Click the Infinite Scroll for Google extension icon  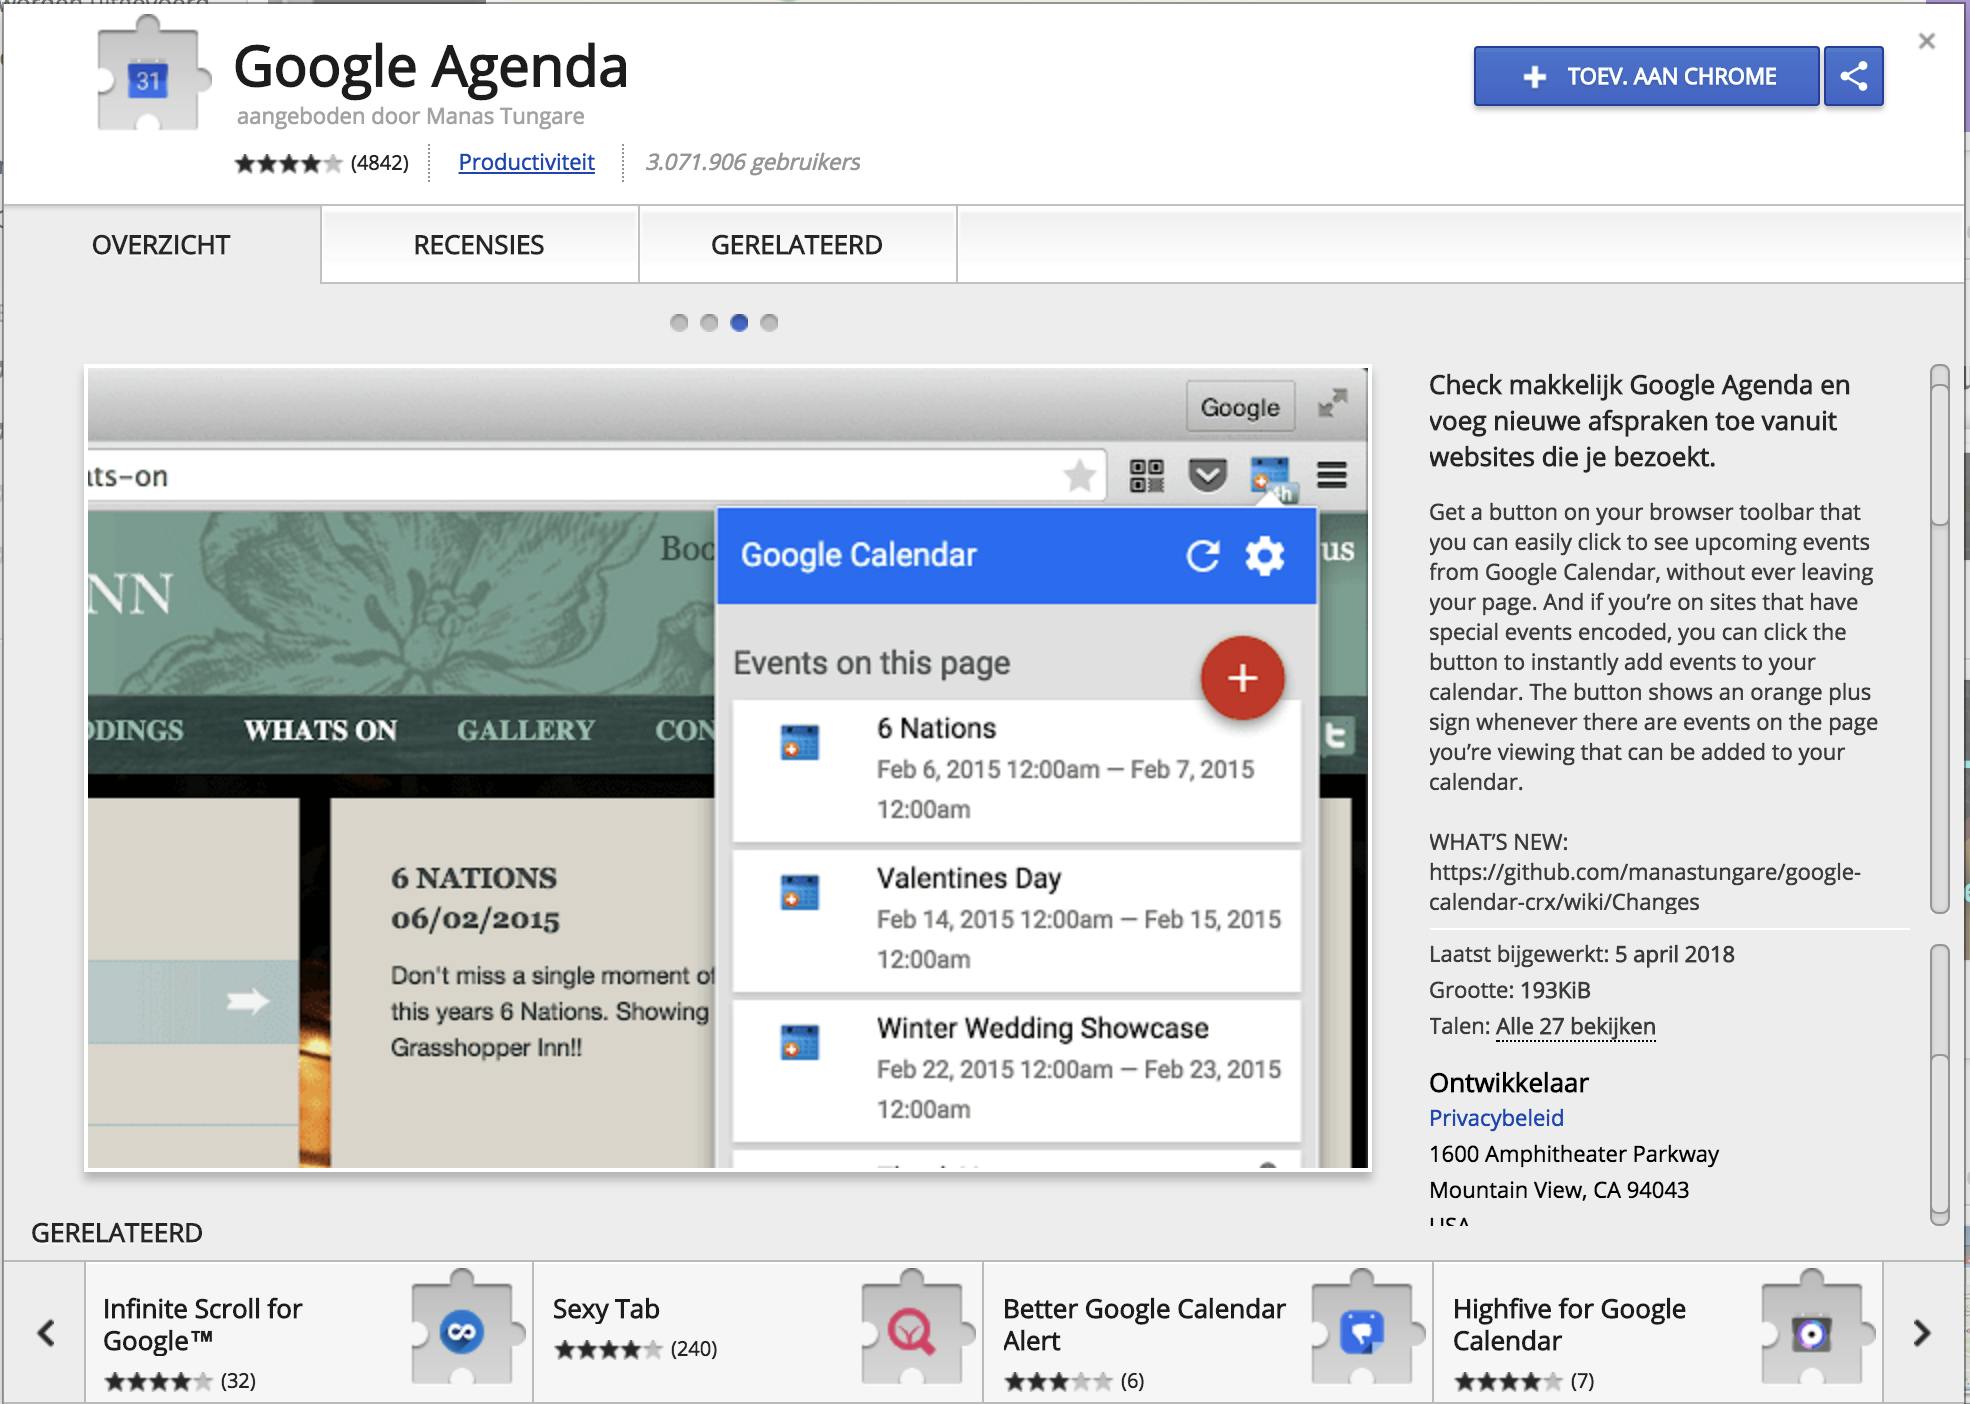pos(462,1331)
